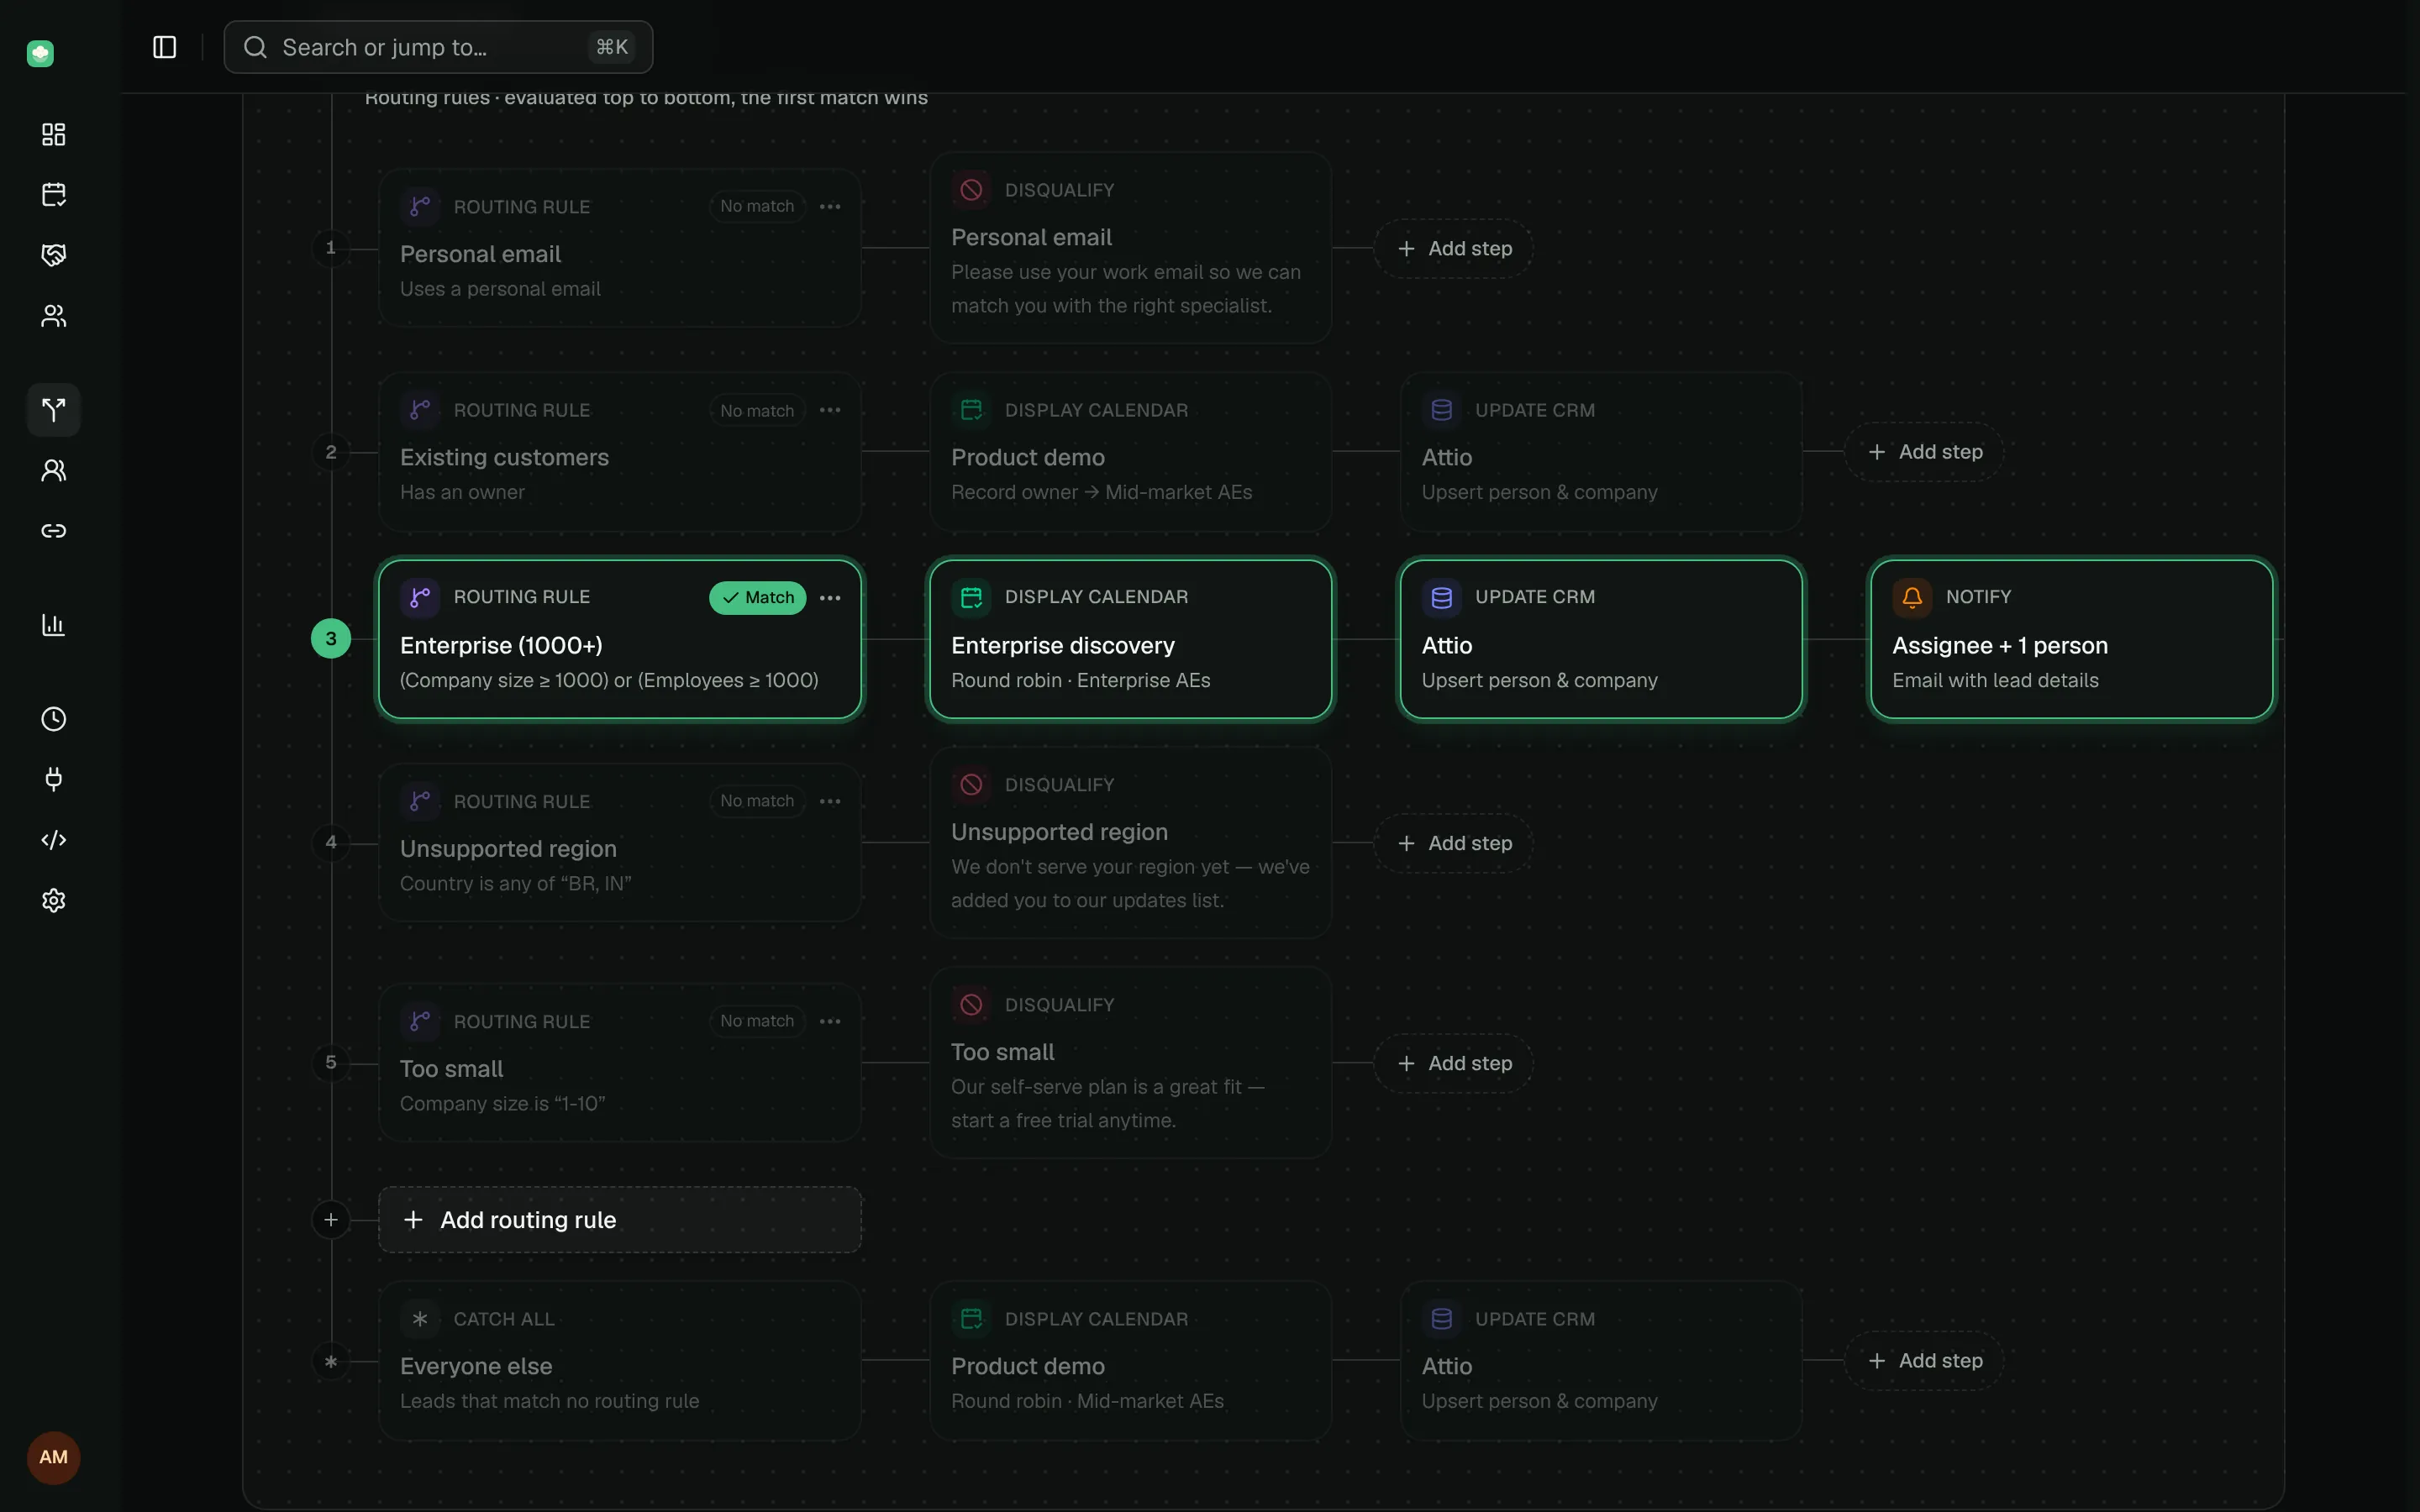Click the Search or jump to field

[x=438, y=47]
